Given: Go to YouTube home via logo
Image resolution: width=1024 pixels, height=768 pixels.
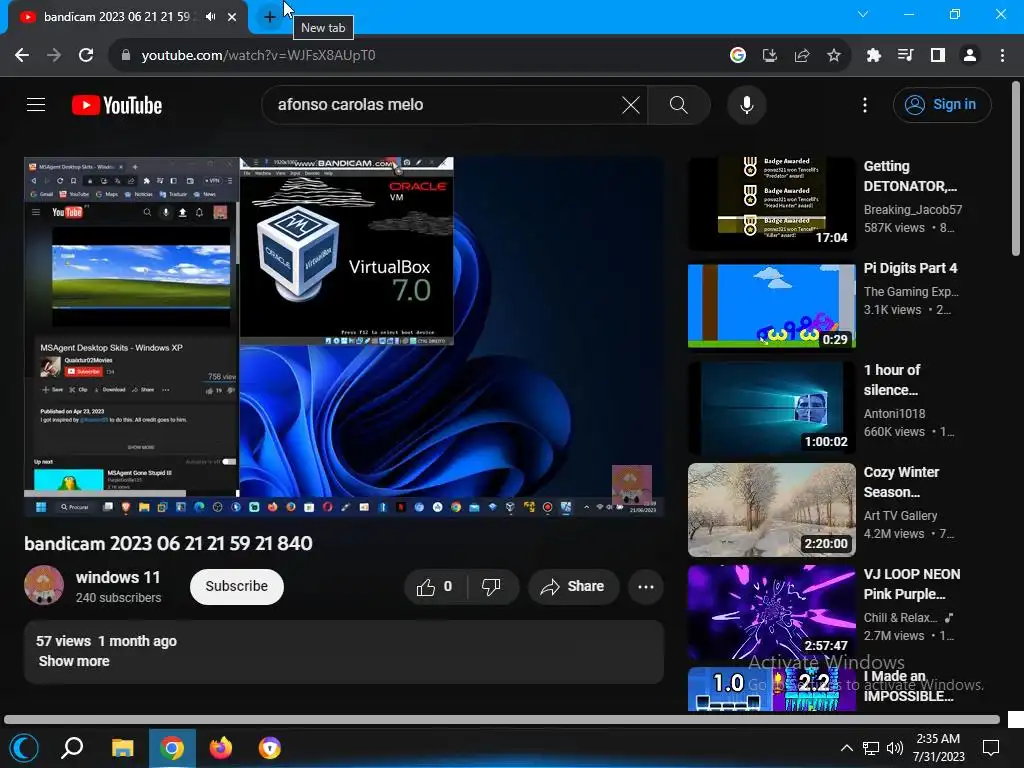Looking at the screenshot, I should pyautogui.click(x=117, y=105).
